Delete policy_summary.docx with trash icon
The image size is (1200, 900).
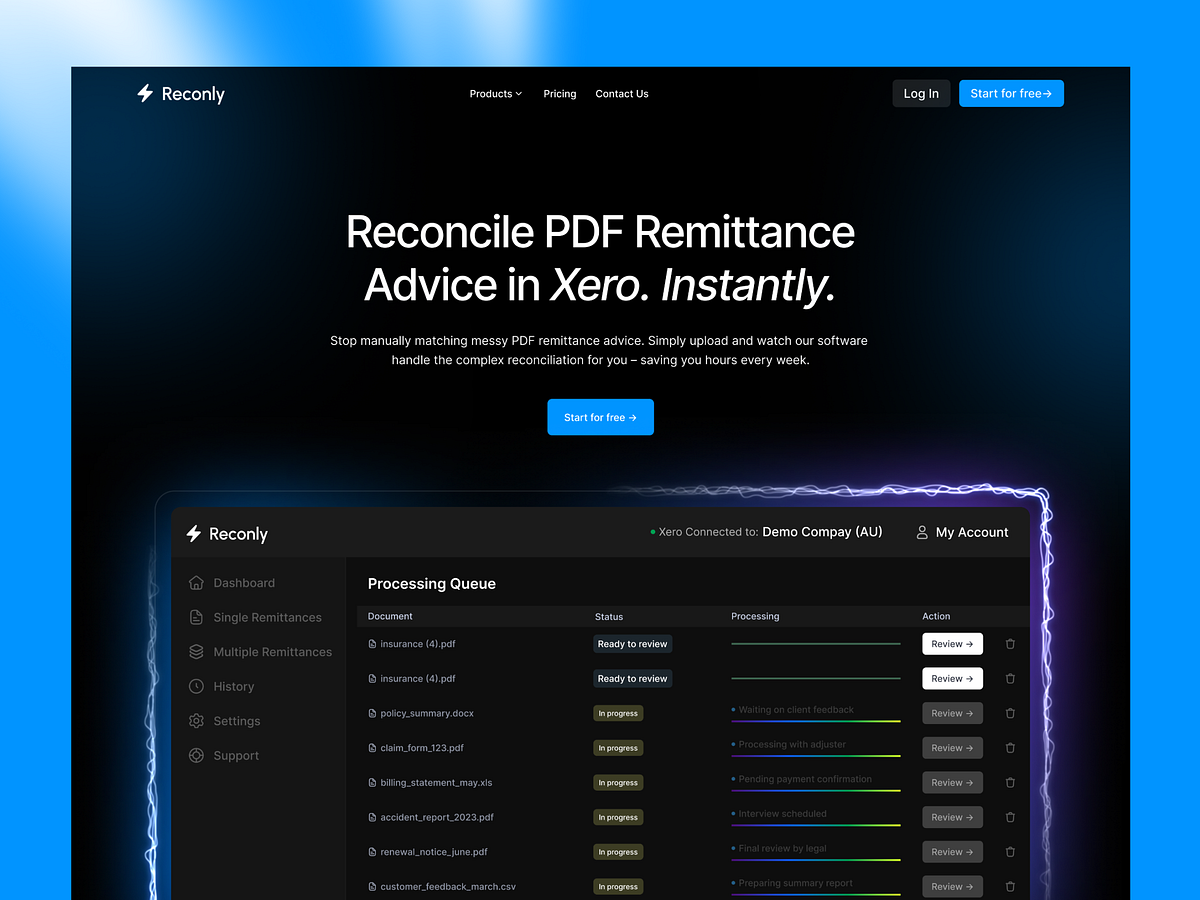click(1010, 713)
